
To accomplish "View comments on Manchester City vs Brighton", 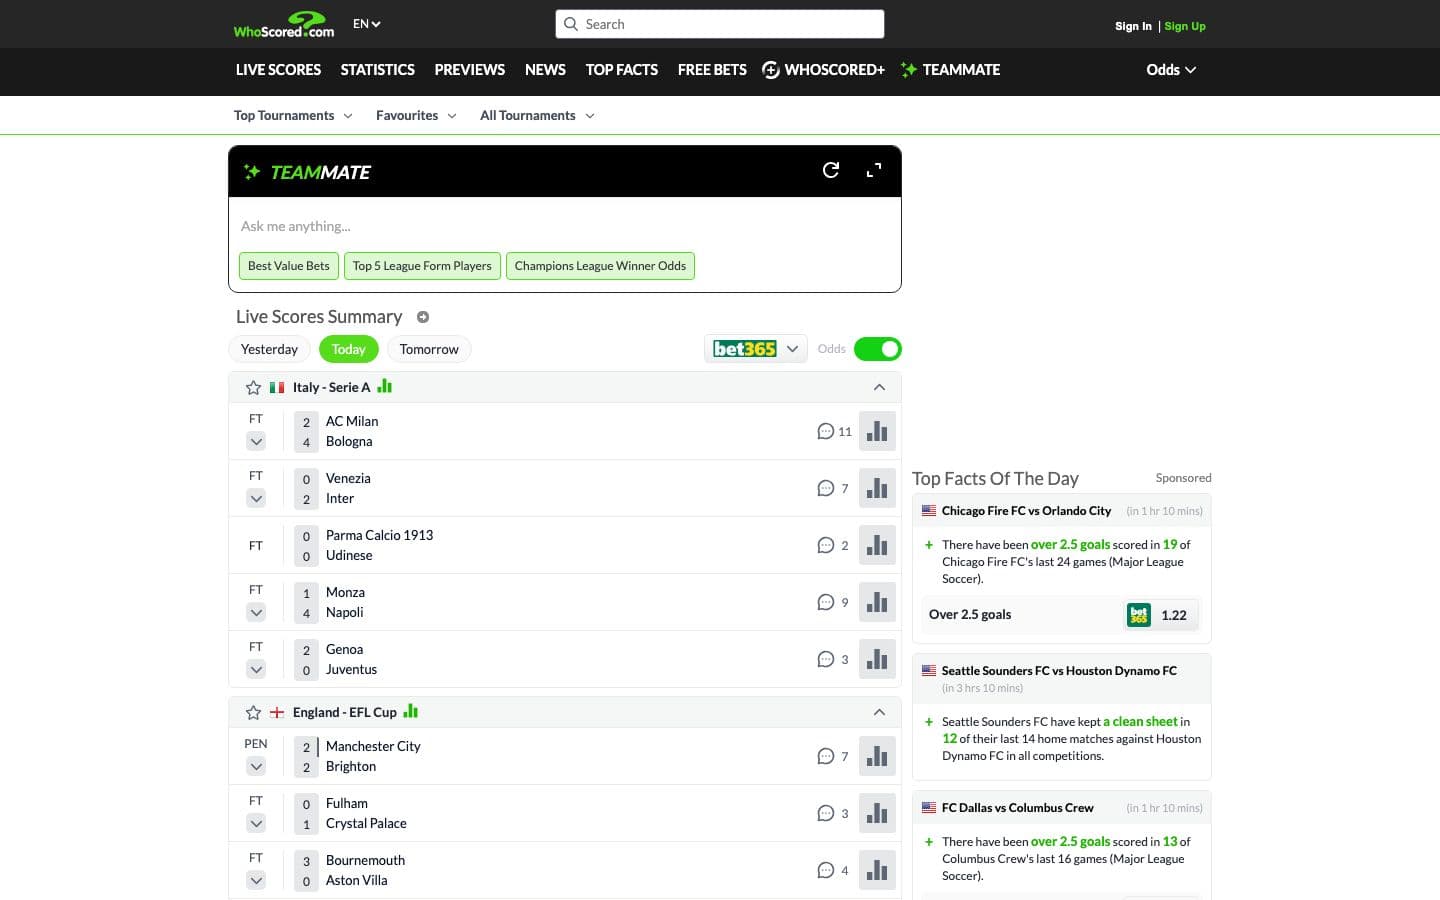I will 833,757.
